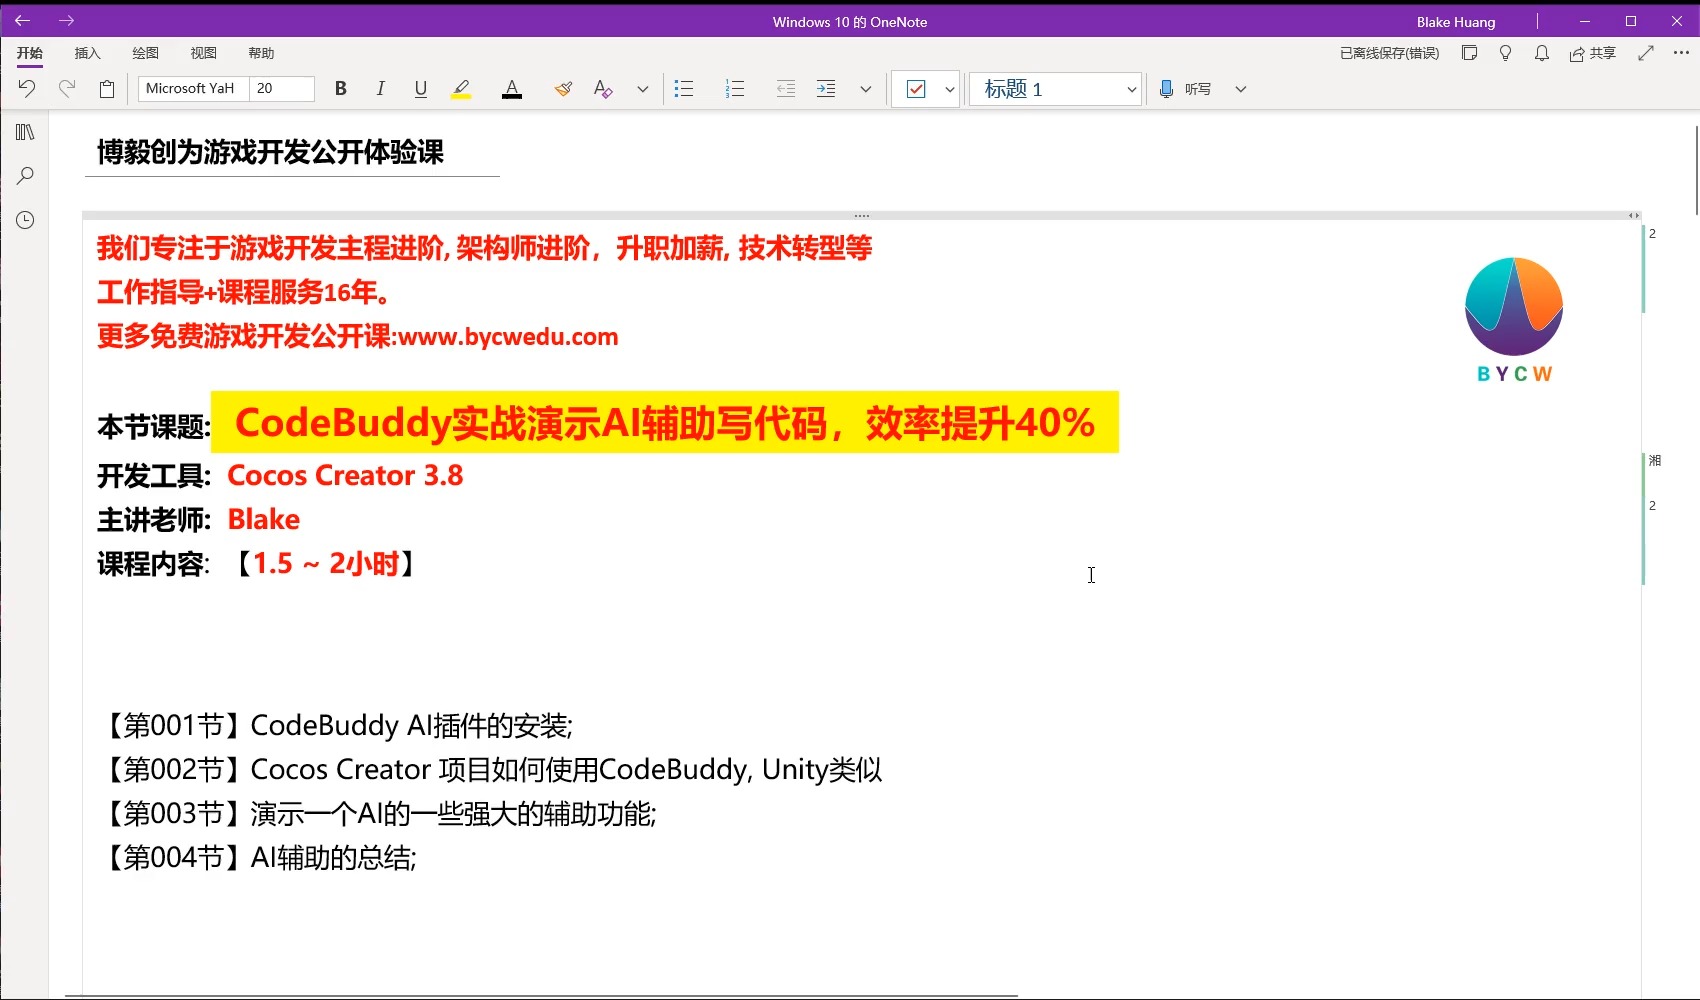
Task: Click the back arrow in title bar
Action: [x=22, y=21]
